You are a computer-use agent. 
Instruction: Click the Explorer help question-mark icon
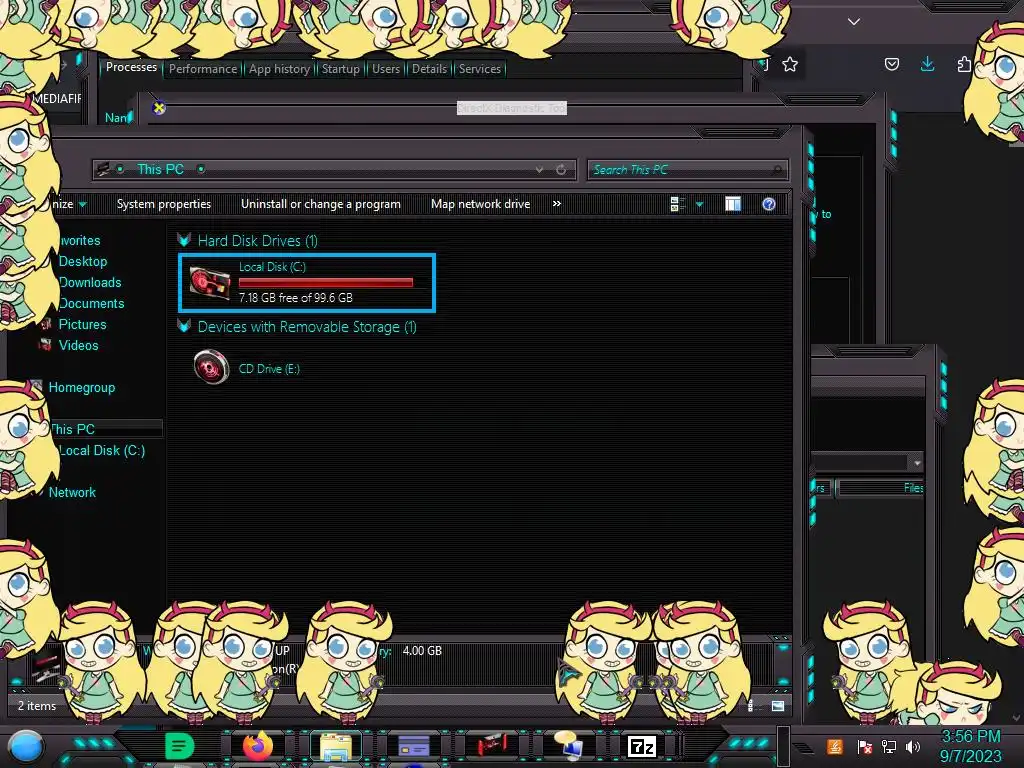[x=769, y=204]
